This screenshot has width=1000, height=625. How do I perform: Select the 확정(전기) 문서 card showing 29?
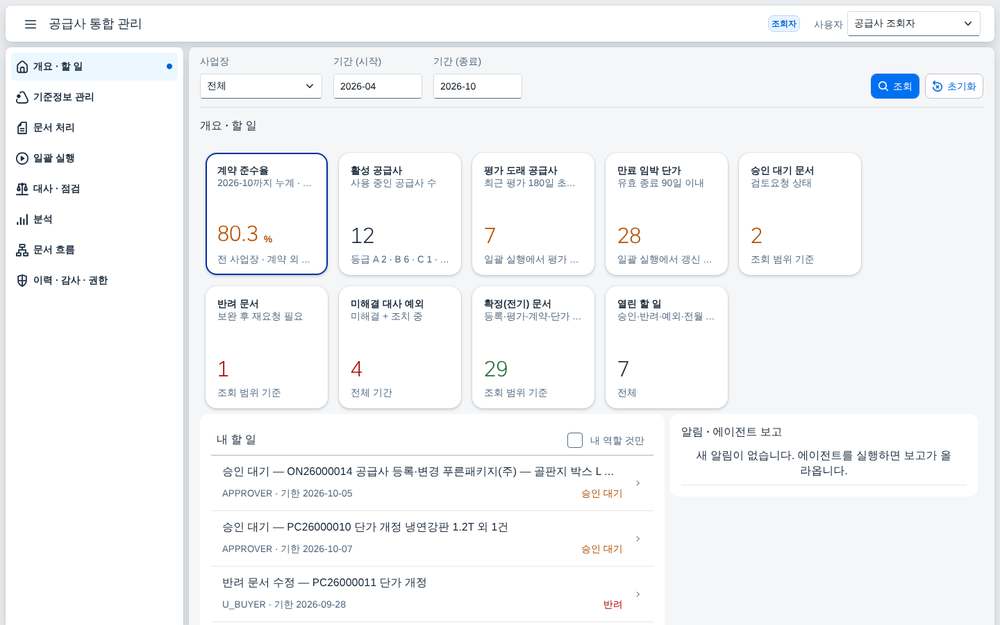click(533, 347)
